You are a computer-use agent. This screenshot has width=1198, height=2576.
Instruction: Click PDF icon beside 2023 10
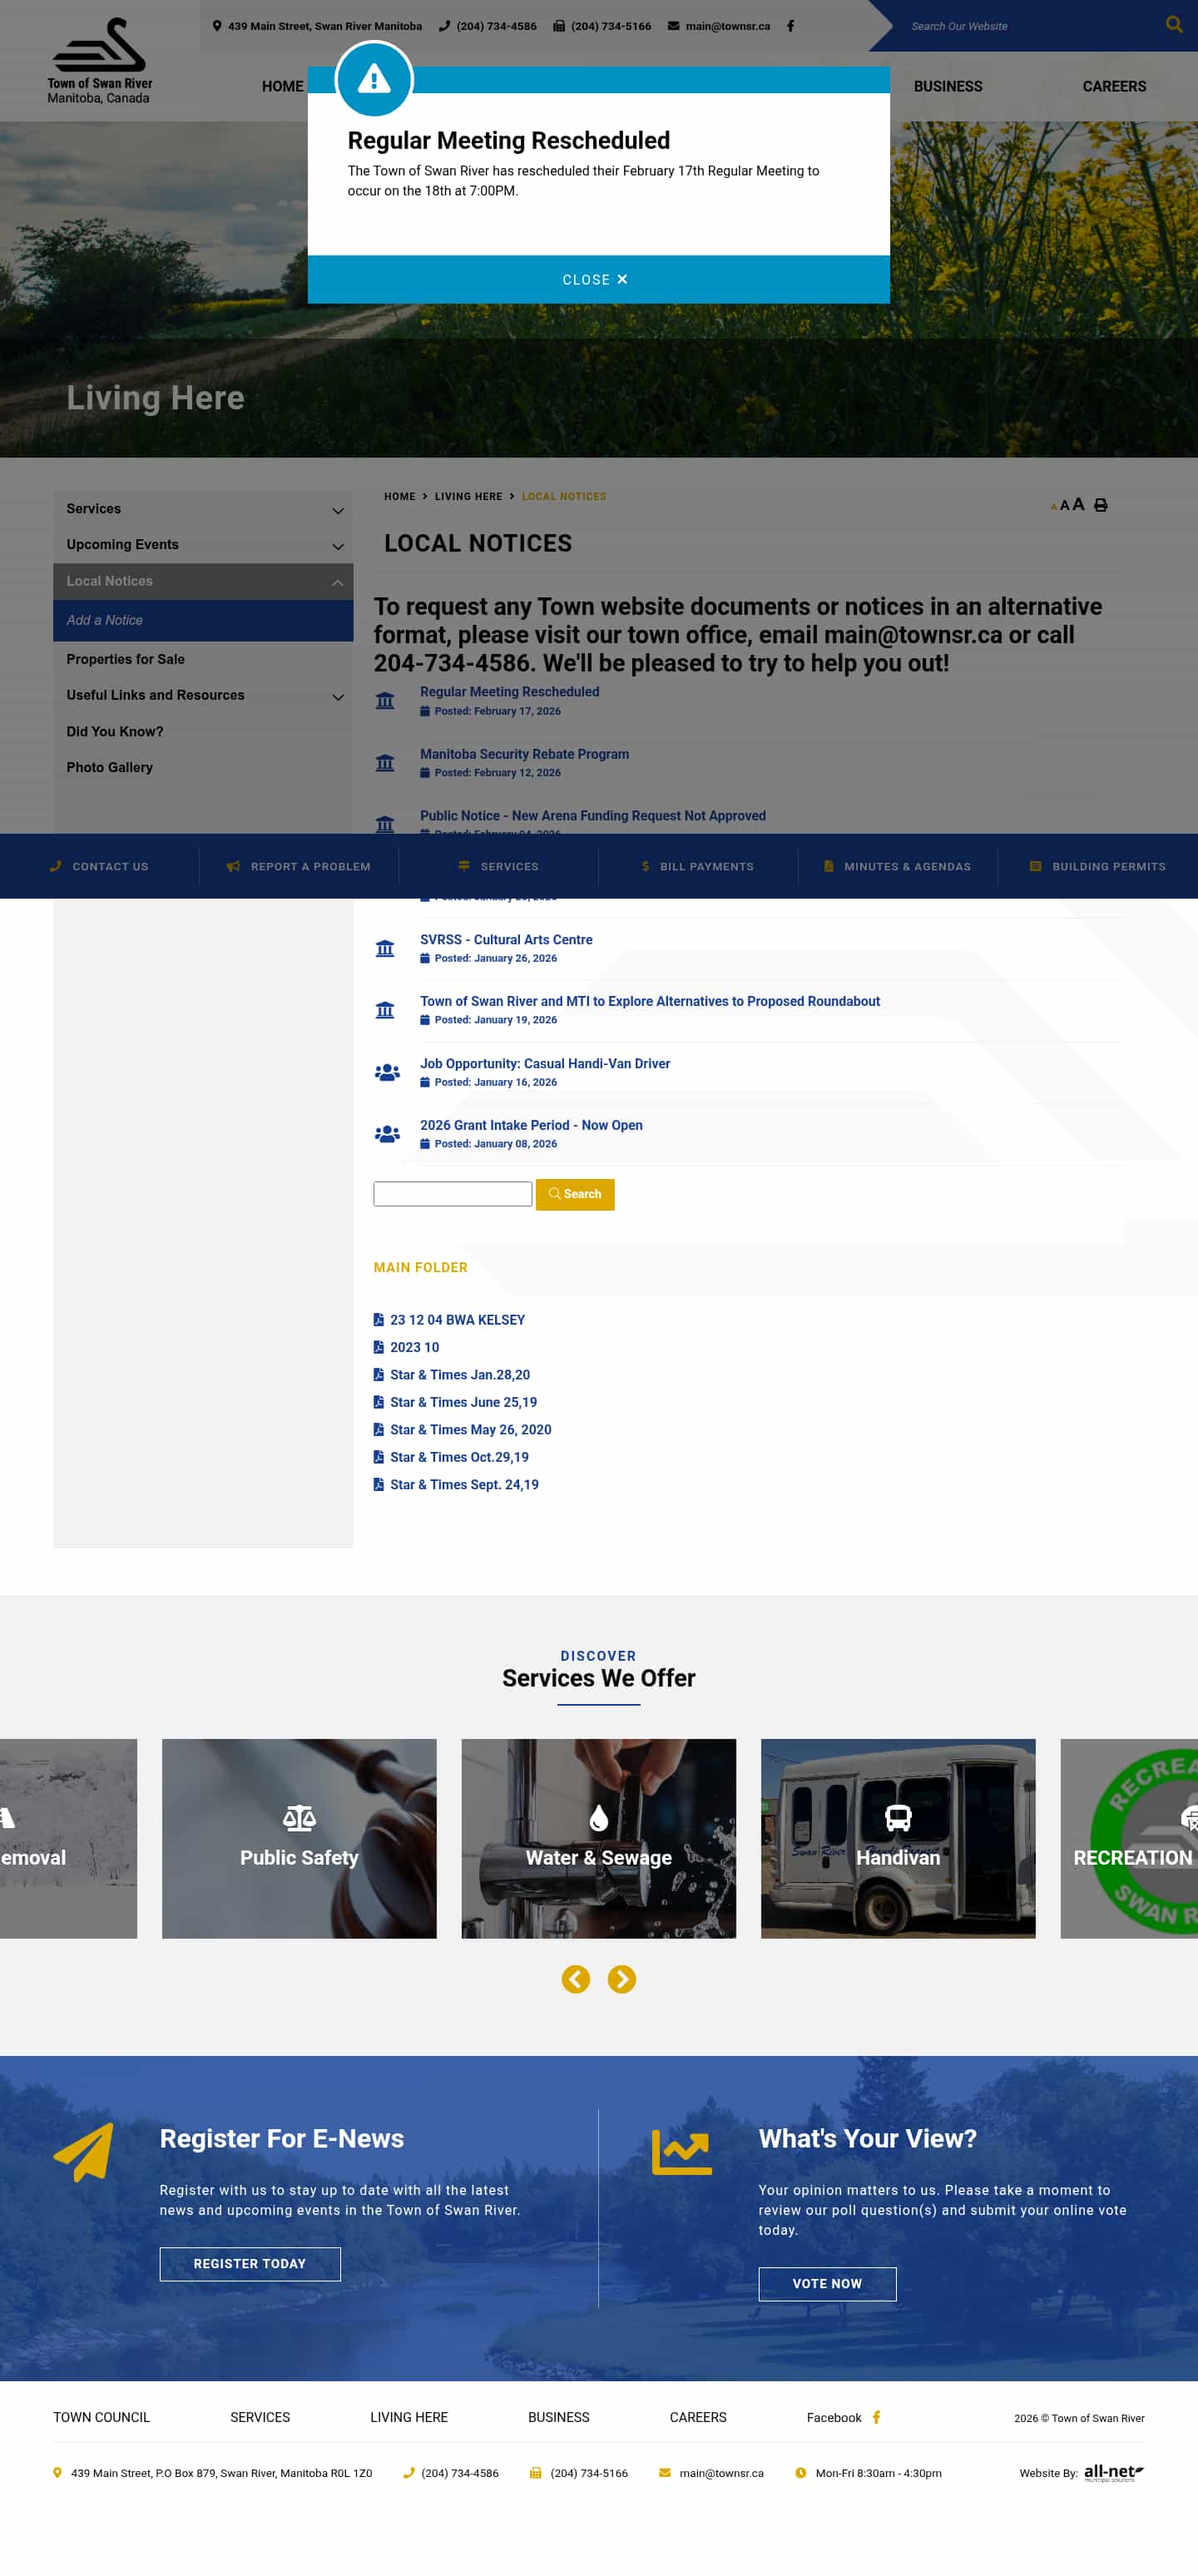[x=379, y=1347]
